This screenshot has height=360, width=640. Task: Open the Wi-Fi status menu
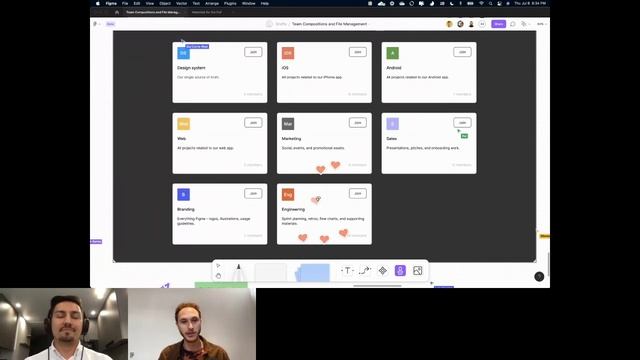tap(481, 3)
